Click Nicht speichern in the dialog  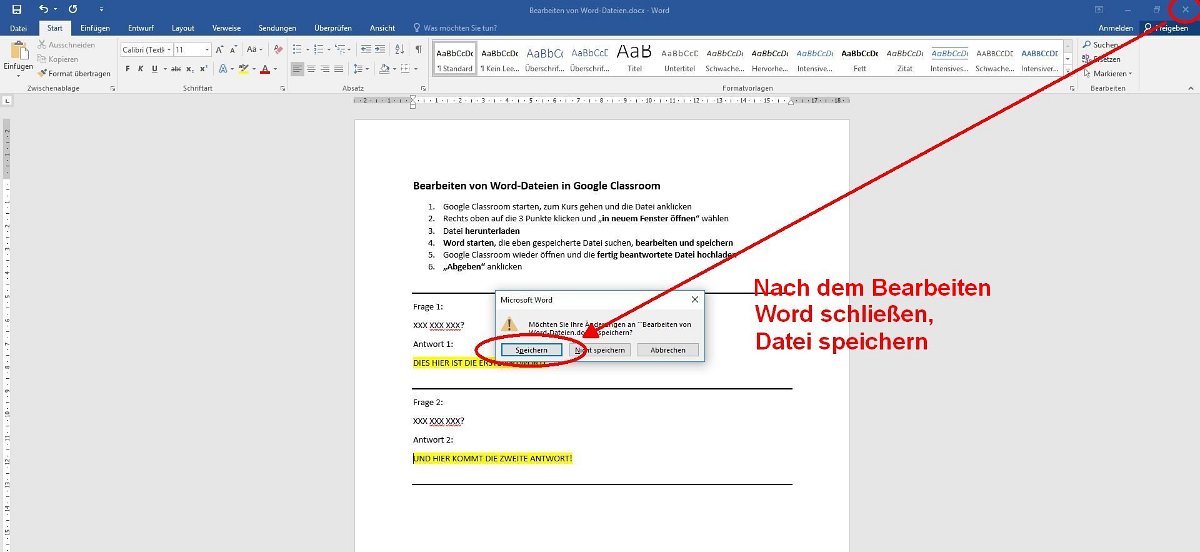[x=600, y=350]
